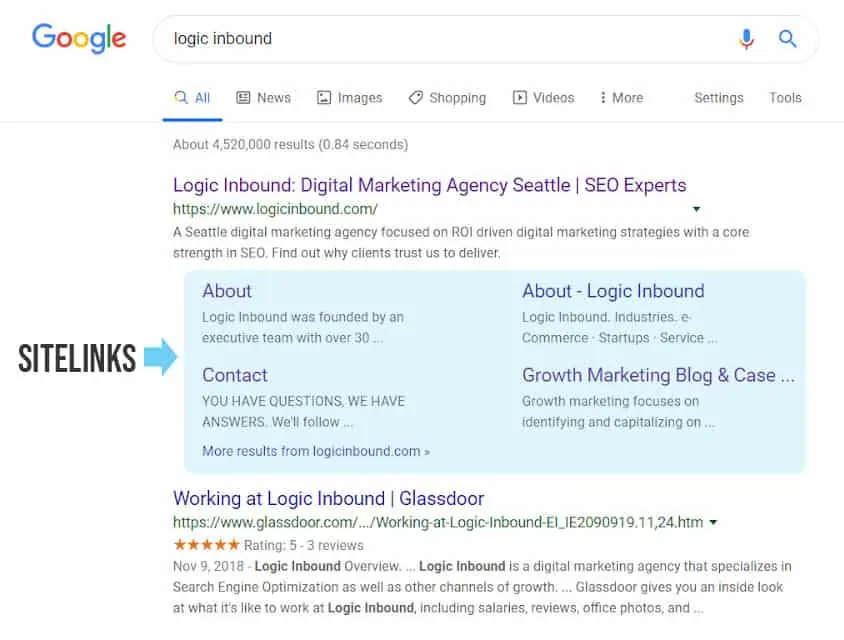
Task: Click the Google logo
Action: (79, 38)
